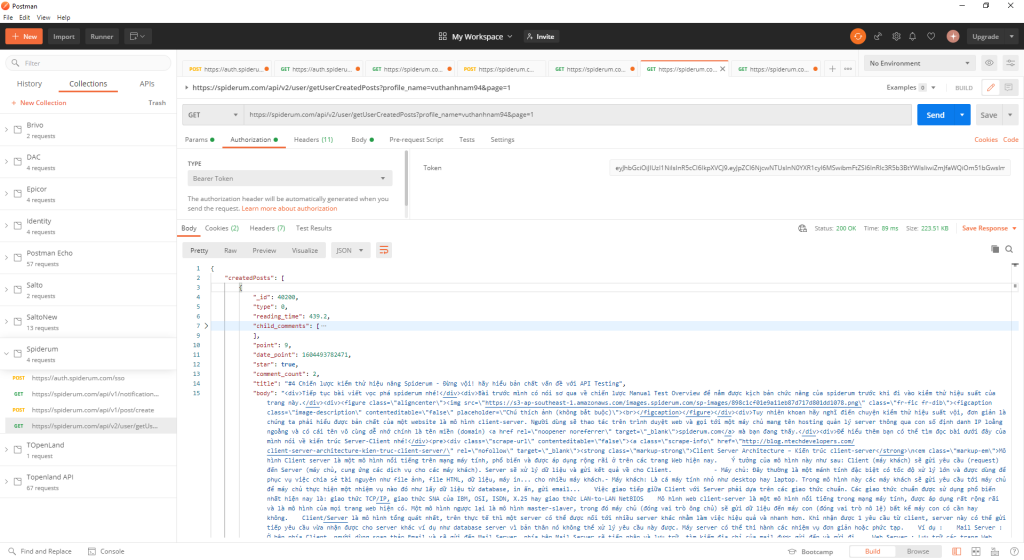Open the Test Results response tab
The image size is (1024, 560).
pos(313,228)
